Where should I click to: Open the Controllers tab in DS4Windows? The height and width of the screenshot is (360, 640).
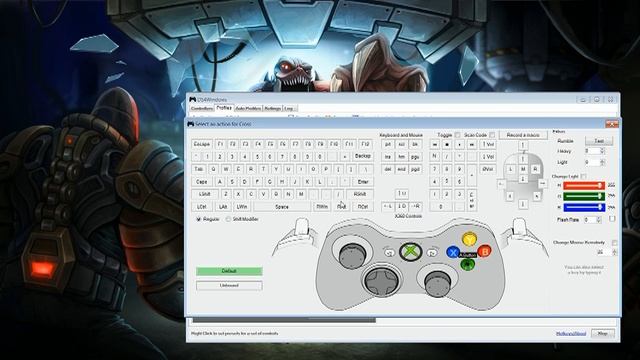(202, 109)
